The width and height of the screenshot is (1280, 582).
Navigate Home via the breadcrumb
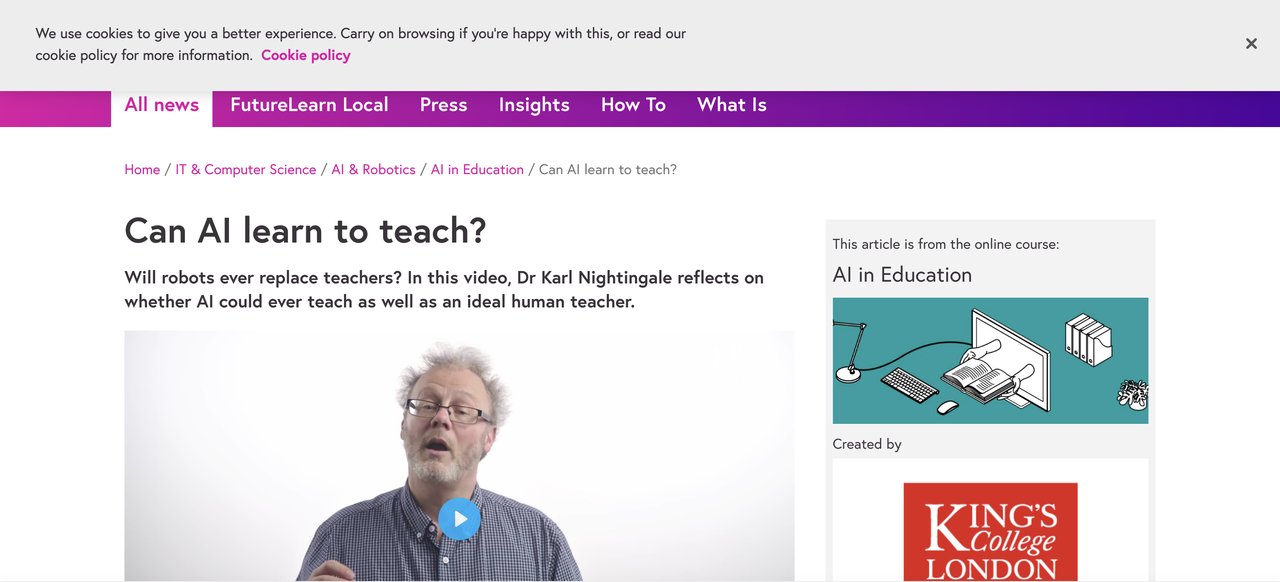[141, 169]
